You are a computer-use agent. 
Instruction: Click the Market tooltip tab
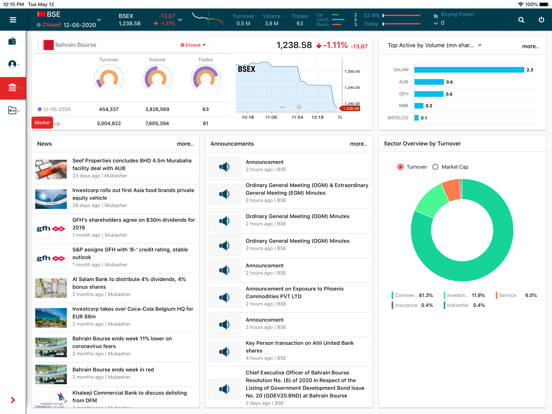(42, 123)
